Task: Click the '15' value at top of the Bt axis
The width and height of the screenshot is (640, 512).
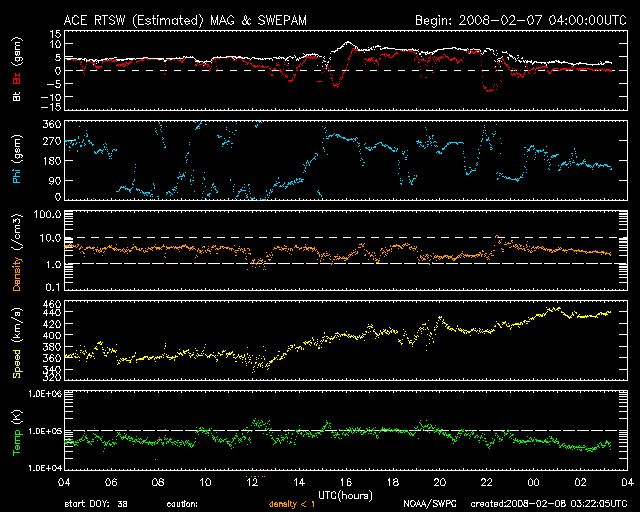Action: click(56, 34)
